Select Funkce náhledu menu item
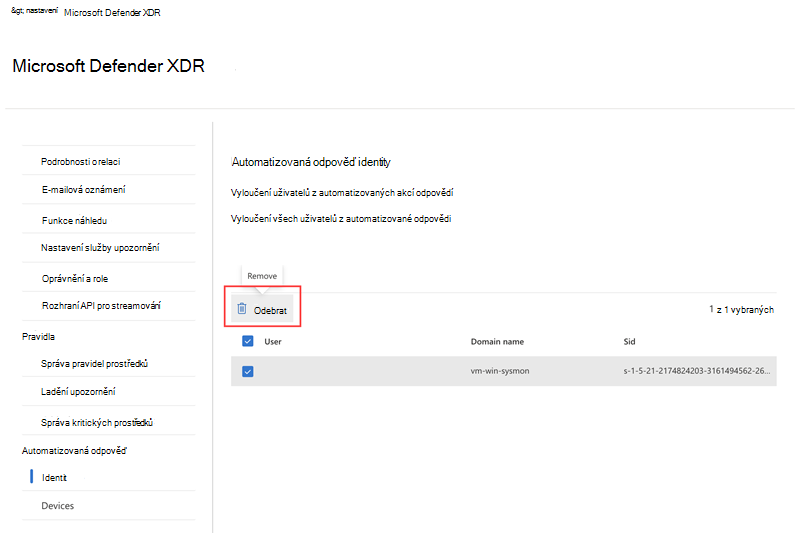This screenshot has height=533, width=800. pos(74,220)
